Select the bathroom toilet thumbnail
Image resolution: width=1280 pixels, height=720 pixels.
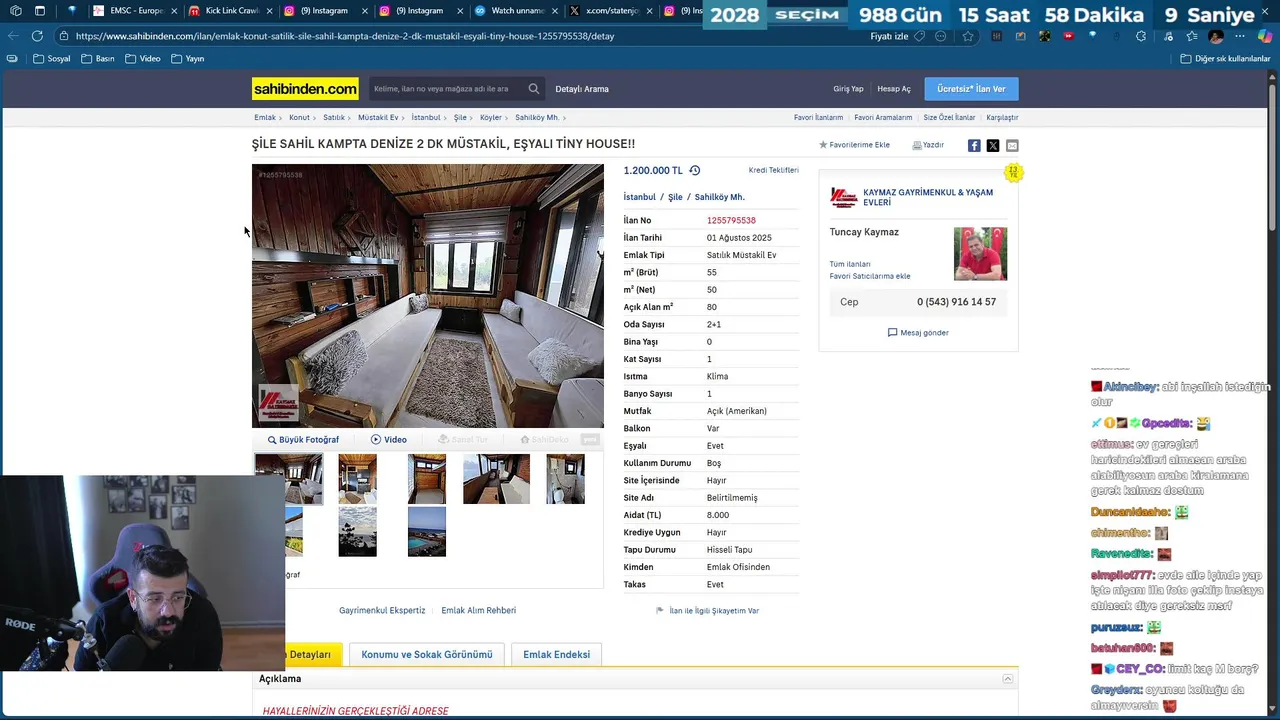tap(565, 479)
